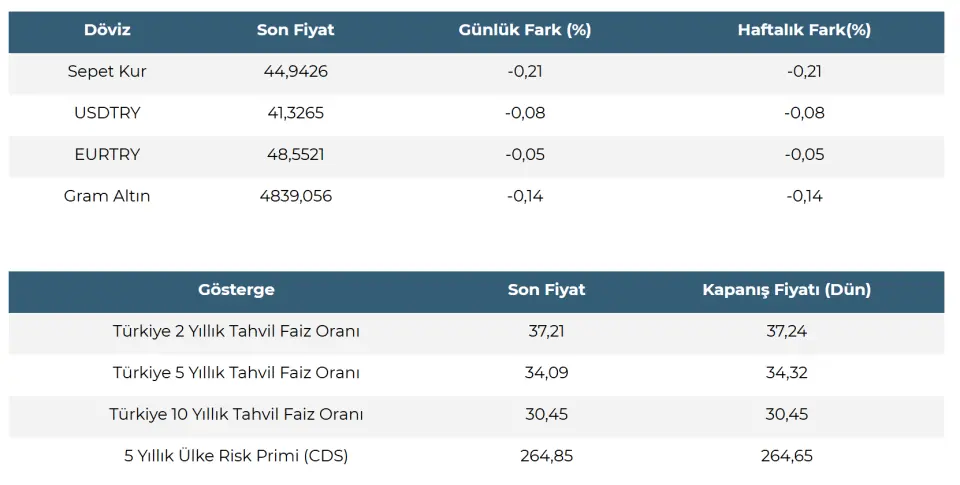Select the Gram Altın row label
Screen dimensions: 960x485
tap(107, 196)
